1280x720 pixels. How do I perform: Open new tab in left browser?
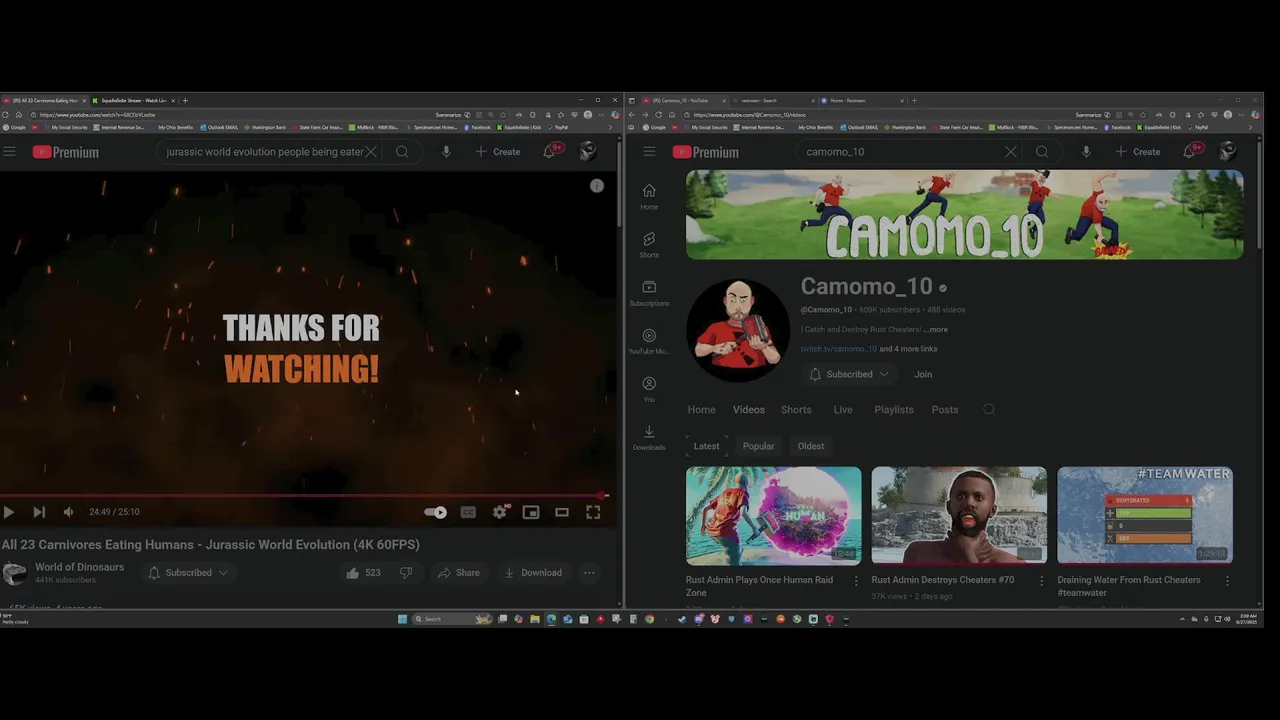point(185,100)
